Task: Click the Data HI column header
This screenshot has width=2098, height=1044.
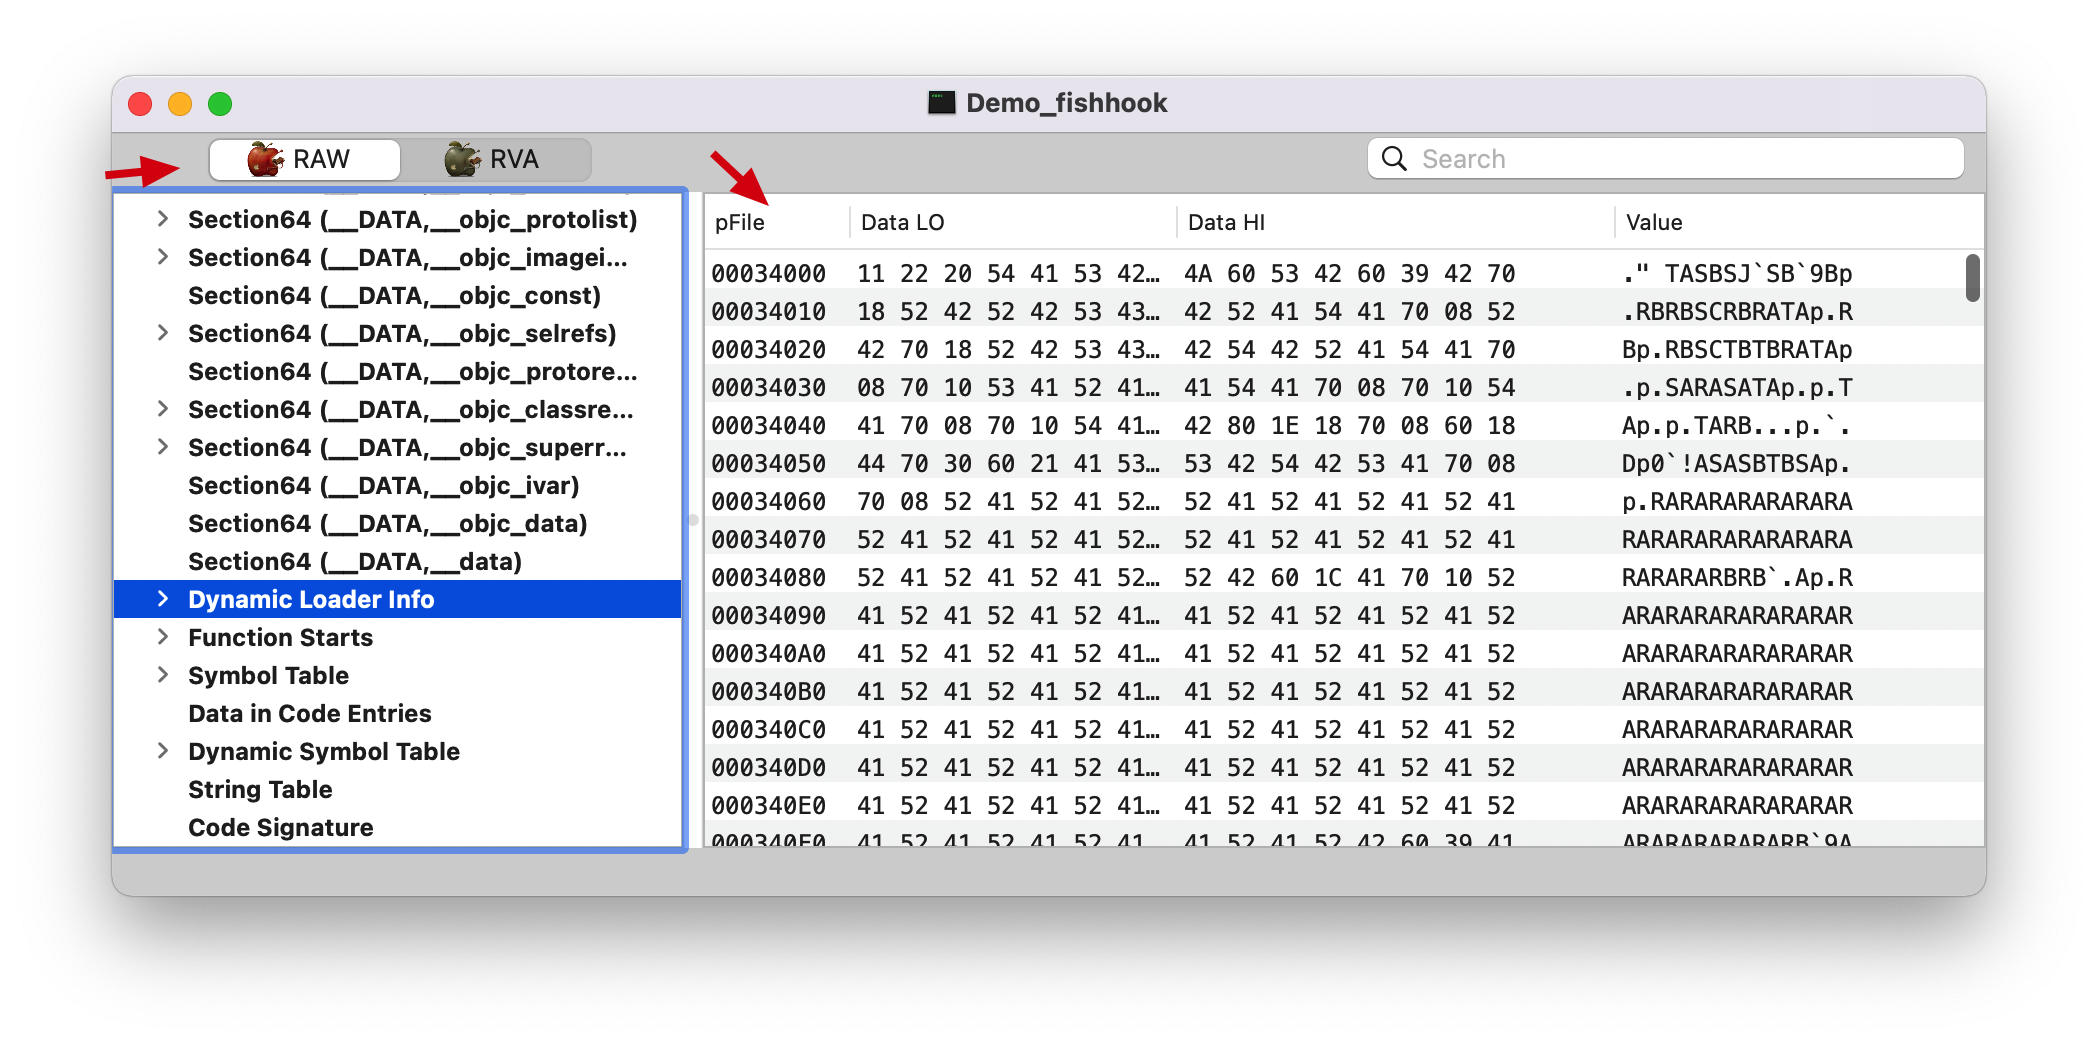Action: click(x=1396, y=222)
